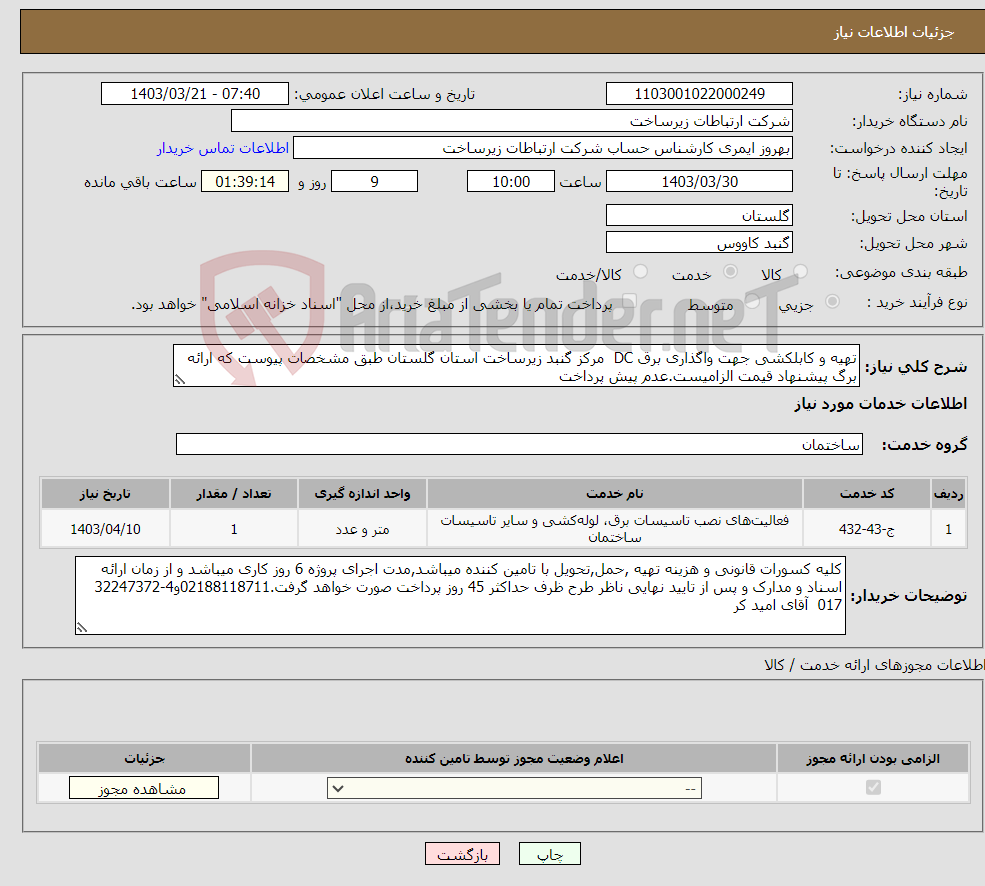
Task: Click the service name cell فعالیت‌های نصب تاسیسات برق
Action: tap(614, 529)
